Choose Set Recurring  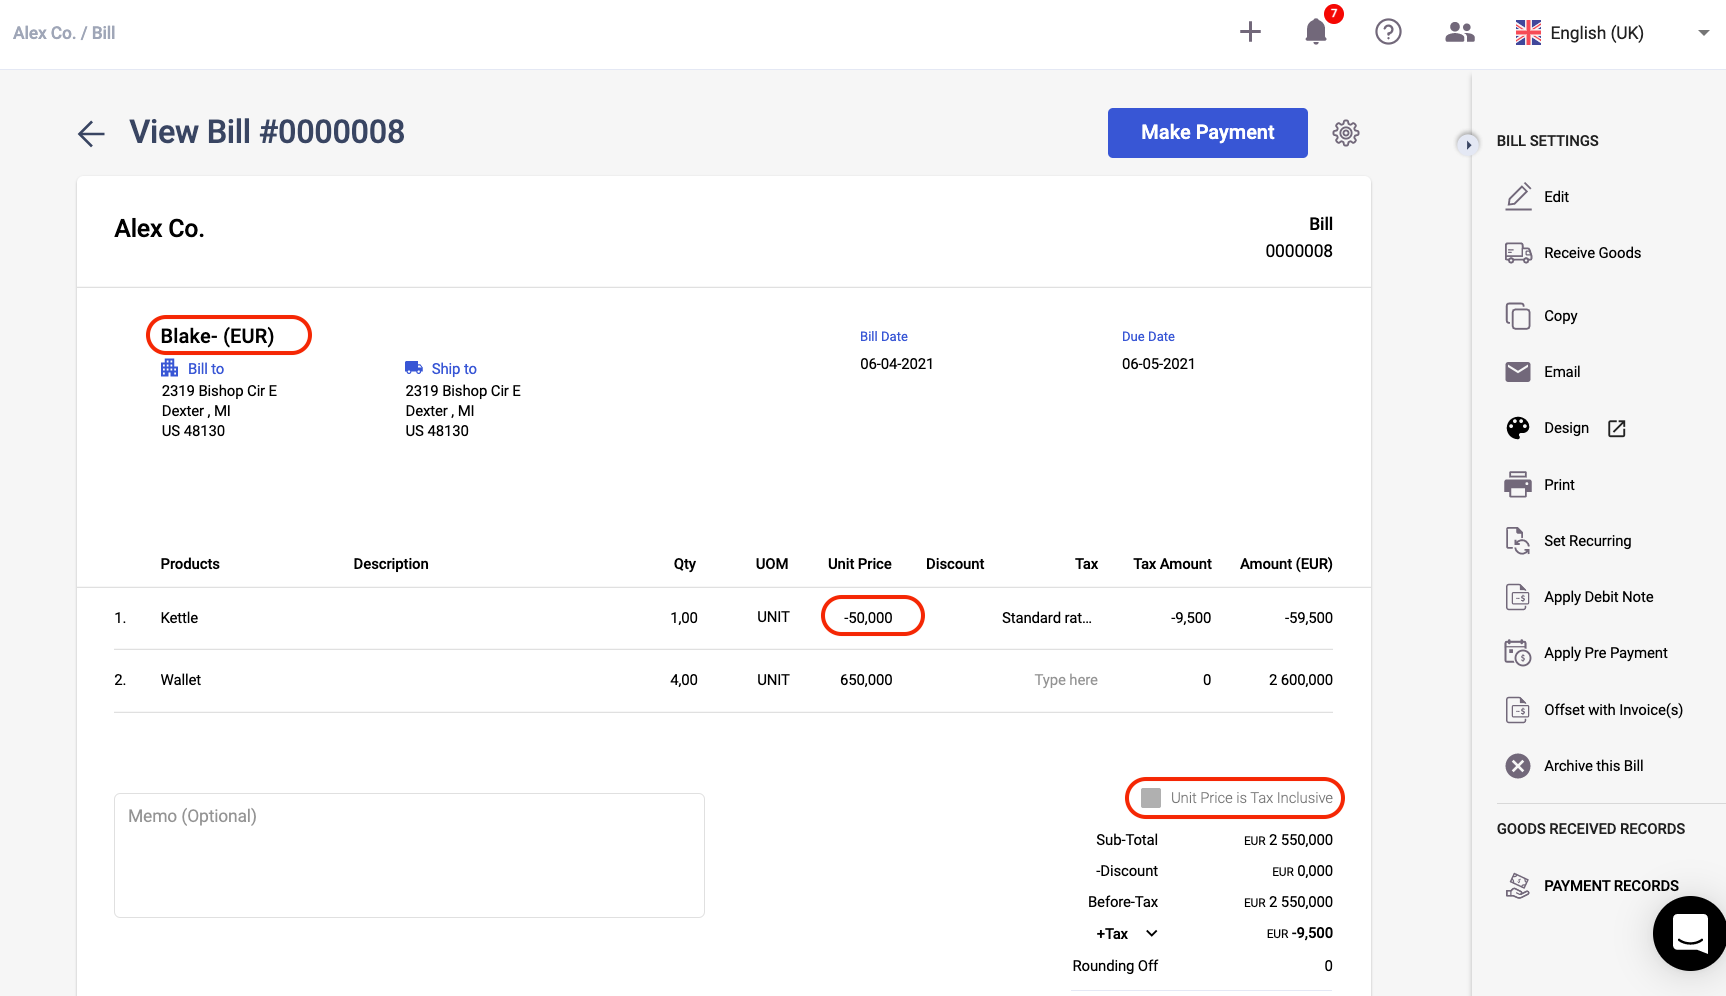[1587, 541]
